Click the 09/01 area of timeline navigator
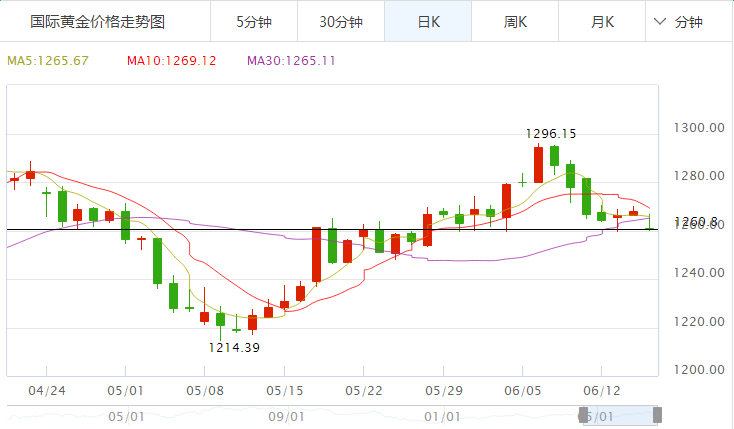 (x=286, y=416)
